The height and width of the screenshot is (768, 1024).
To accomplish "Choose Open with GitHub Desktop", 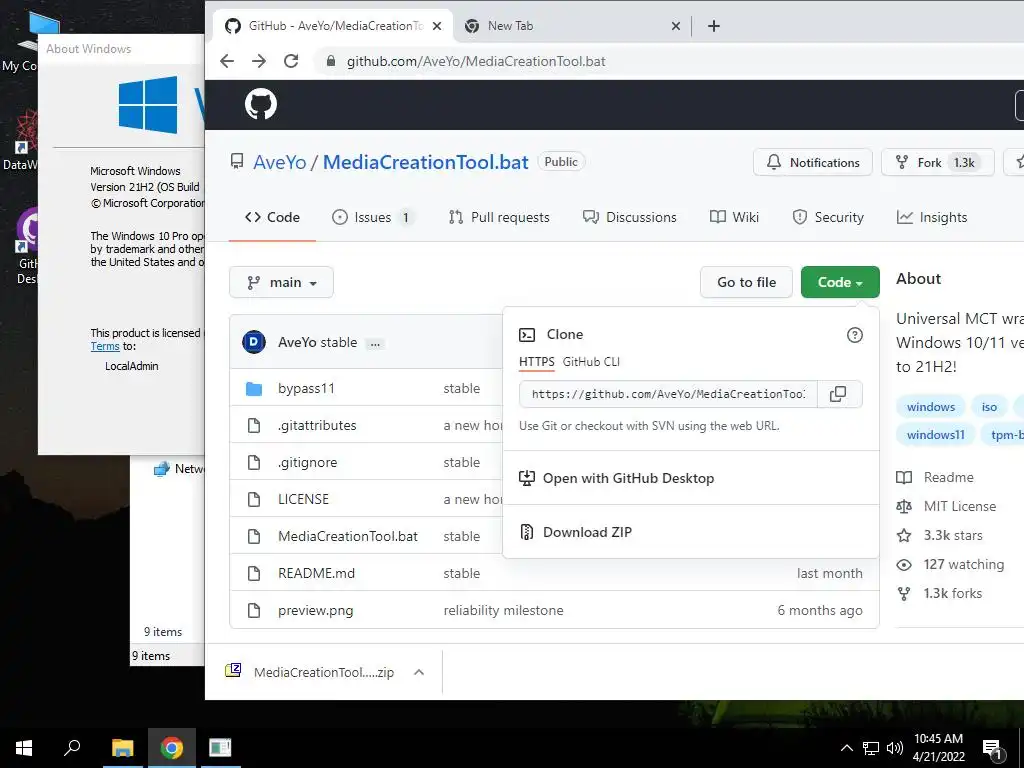I will 691,478.
